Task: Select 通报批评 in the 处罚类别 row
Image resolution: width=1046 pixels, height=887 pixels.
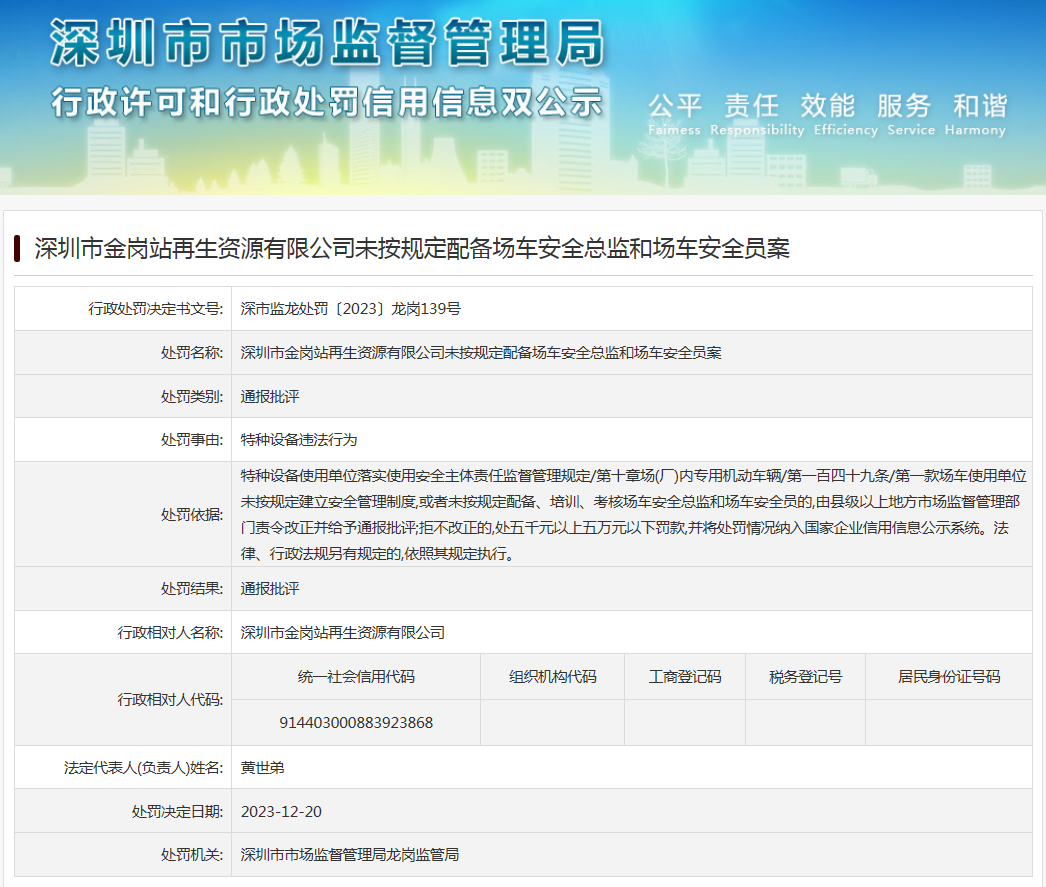Action: [x=270, y=397]
